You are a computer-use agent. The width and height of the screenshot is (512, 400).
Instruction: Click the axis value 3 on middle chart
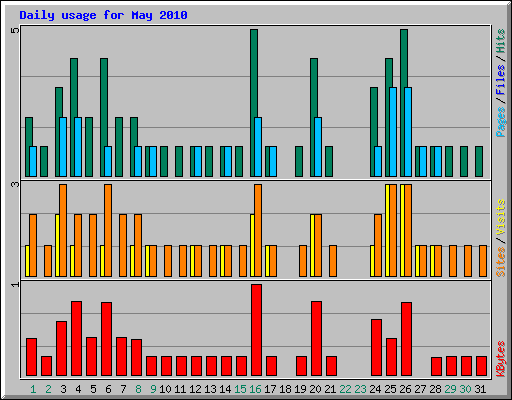[x=15, y=184]
